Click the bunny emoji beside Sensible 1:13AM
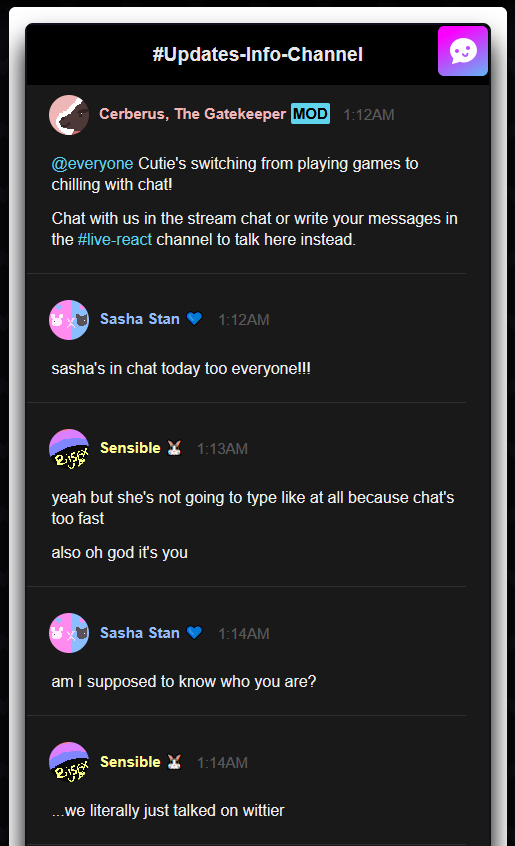 (174, 448)
